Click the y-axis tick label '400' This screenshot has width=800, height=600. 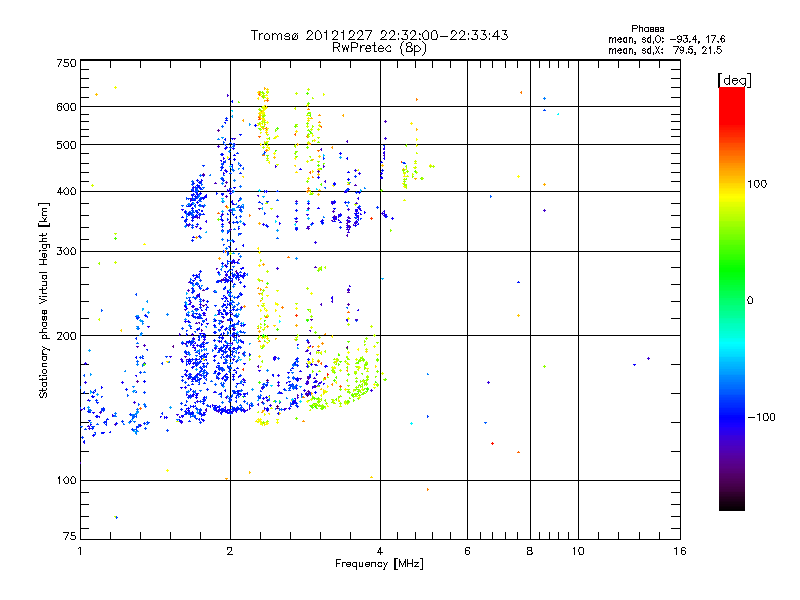(66, 192)
